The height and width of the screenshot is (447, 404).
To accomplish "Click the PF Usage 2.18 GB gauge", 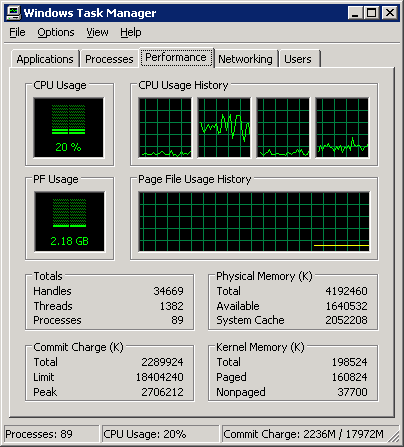I will tap(69, 222).
